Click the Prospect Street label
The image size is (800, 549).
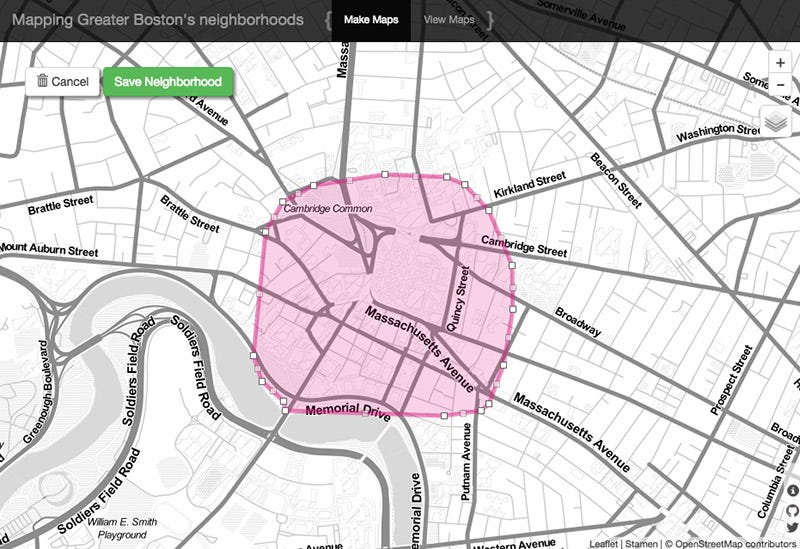coord(732,380)
